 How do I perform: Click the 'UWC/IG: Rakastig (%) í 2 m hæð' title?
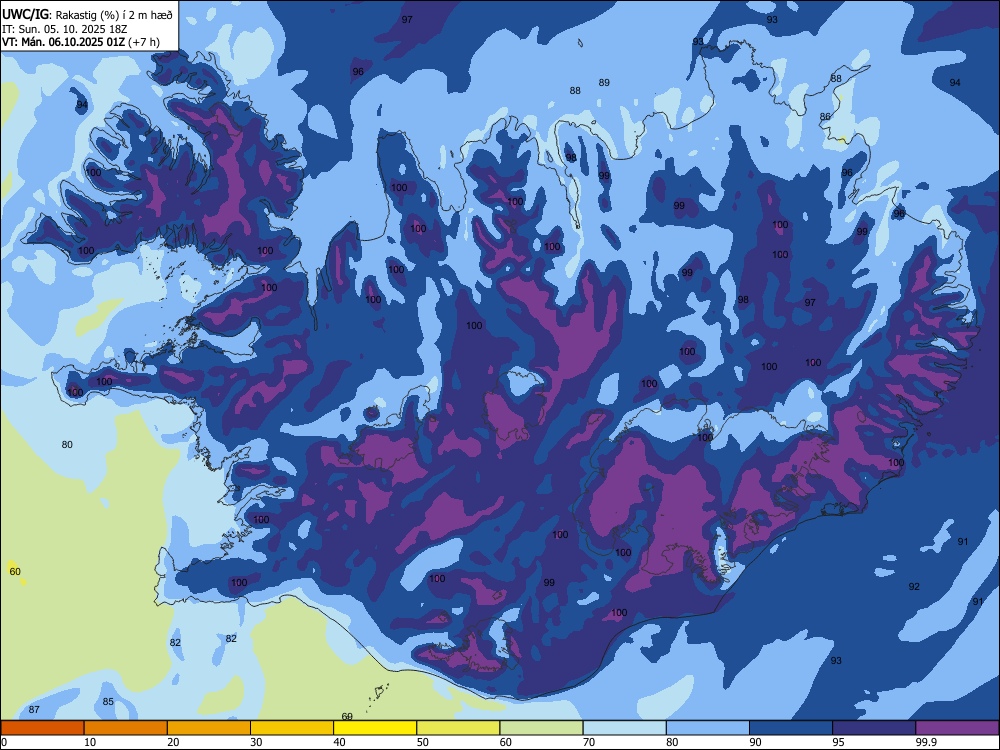coord(87,15)
